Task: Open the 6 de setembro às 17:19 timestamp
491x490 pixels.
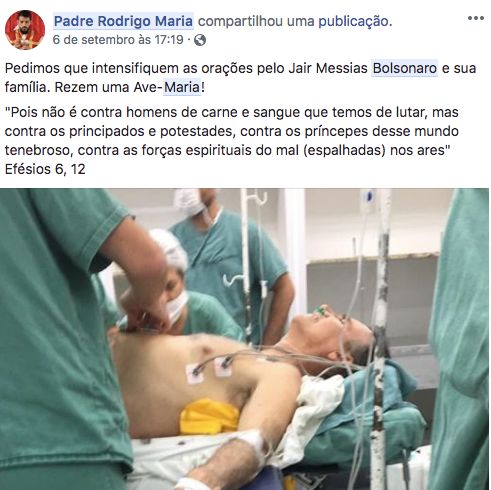Action: pos(118,40)
